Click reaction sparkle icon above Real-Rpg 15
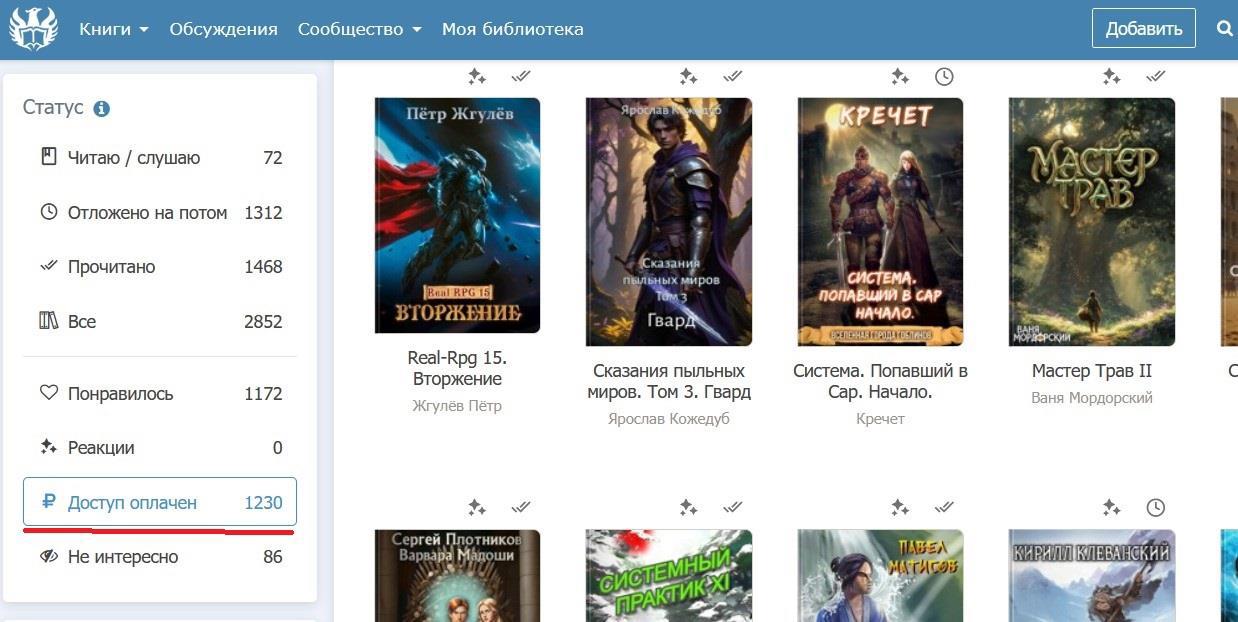Screen dimensions: 1238x622 [x=477, y=77]
